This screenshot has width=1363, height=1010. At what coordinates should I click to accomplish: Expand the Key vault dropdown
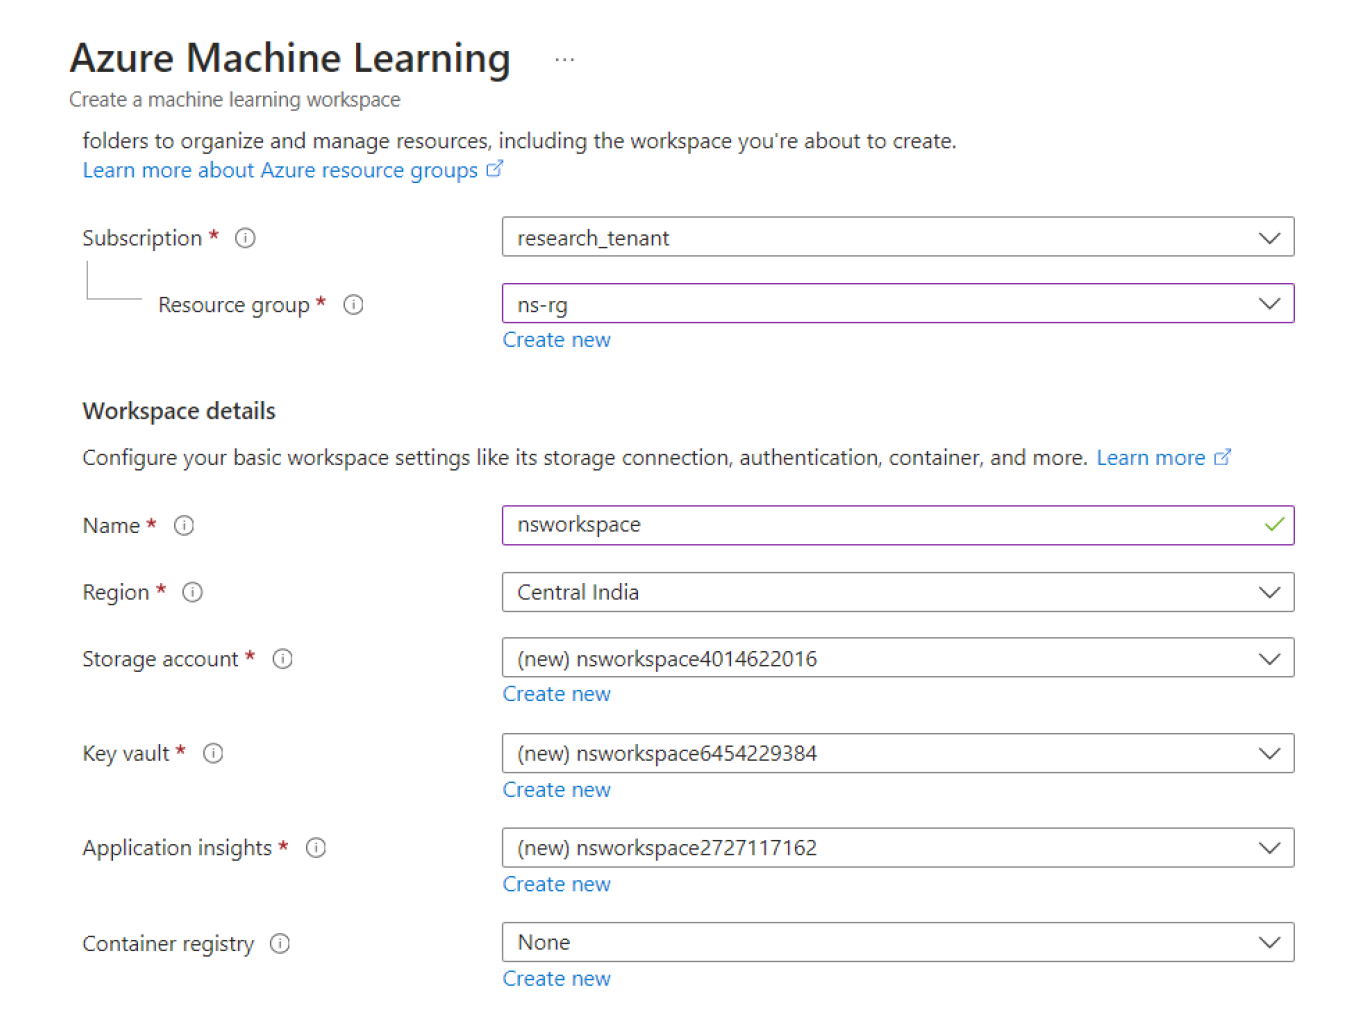coord(897,753)
